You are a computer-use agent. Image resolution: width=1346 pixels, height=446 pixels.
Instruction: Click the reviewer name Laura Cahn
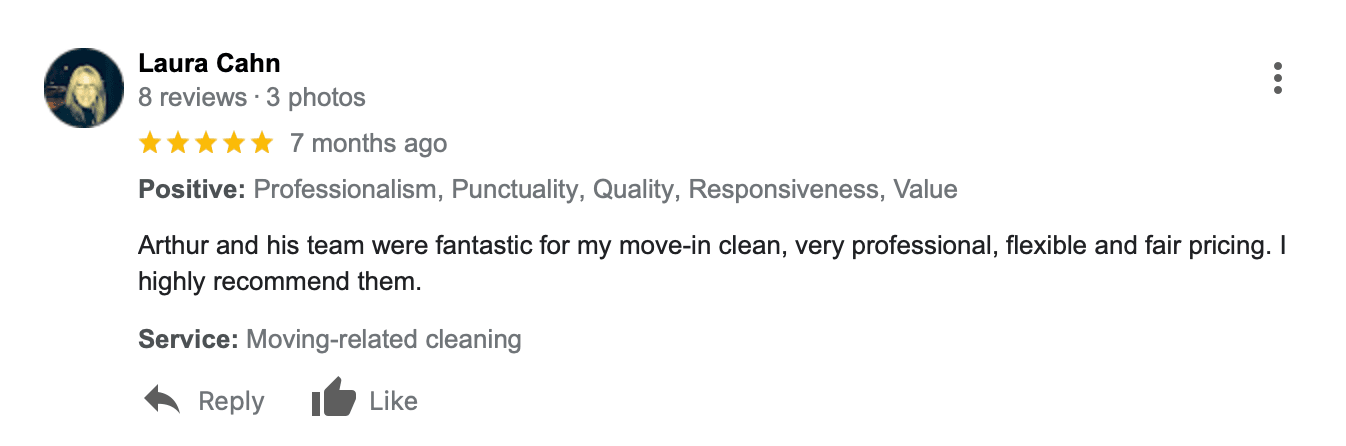(x=209, y=64)
